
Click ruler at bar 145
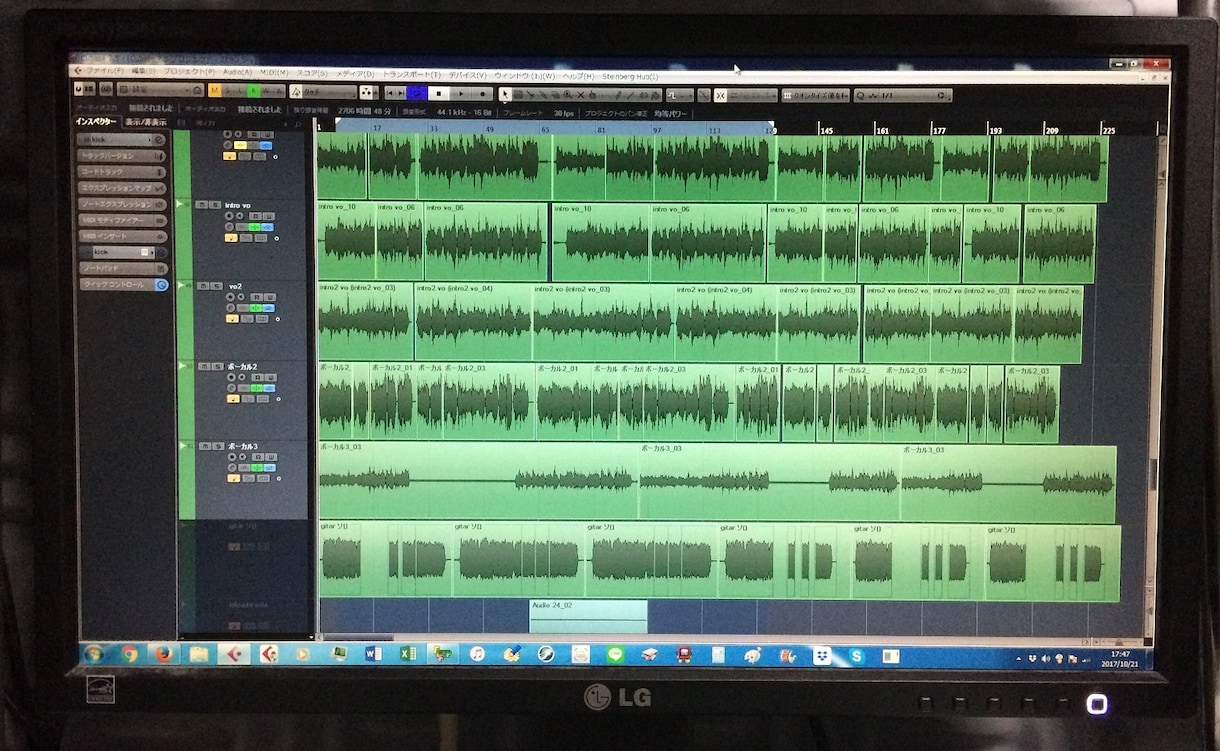[x=825, y=130]
